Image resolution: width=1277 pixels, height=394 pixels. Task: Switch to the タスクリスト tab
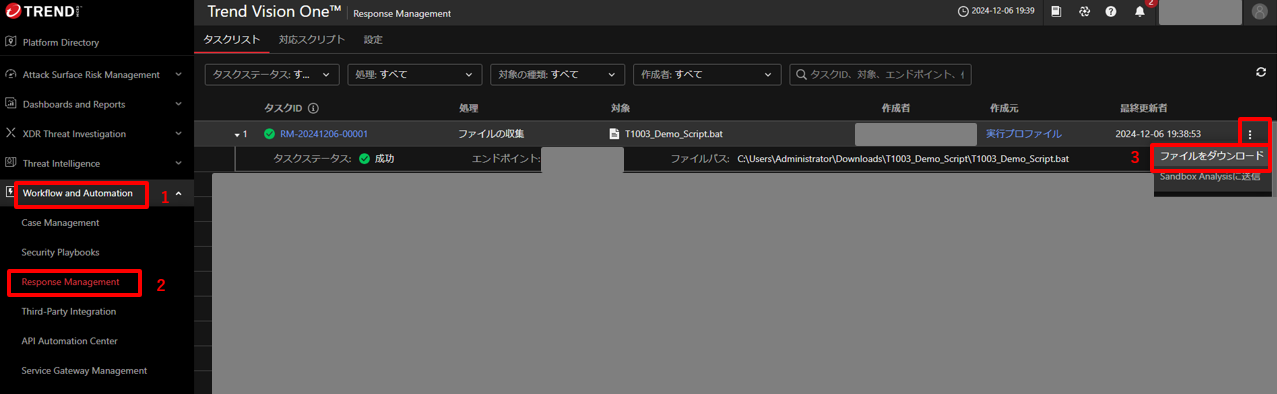tap(231, 40)
